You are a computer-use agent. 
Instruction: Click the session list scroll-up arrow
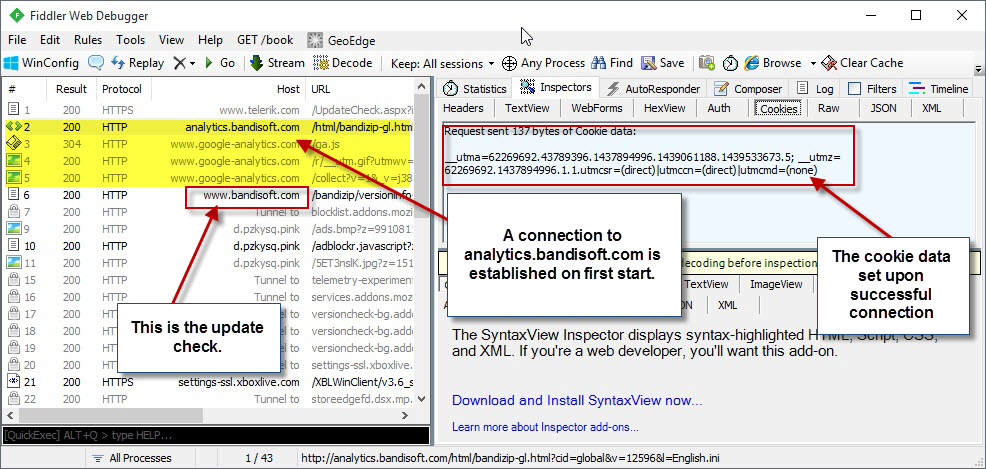422,89
